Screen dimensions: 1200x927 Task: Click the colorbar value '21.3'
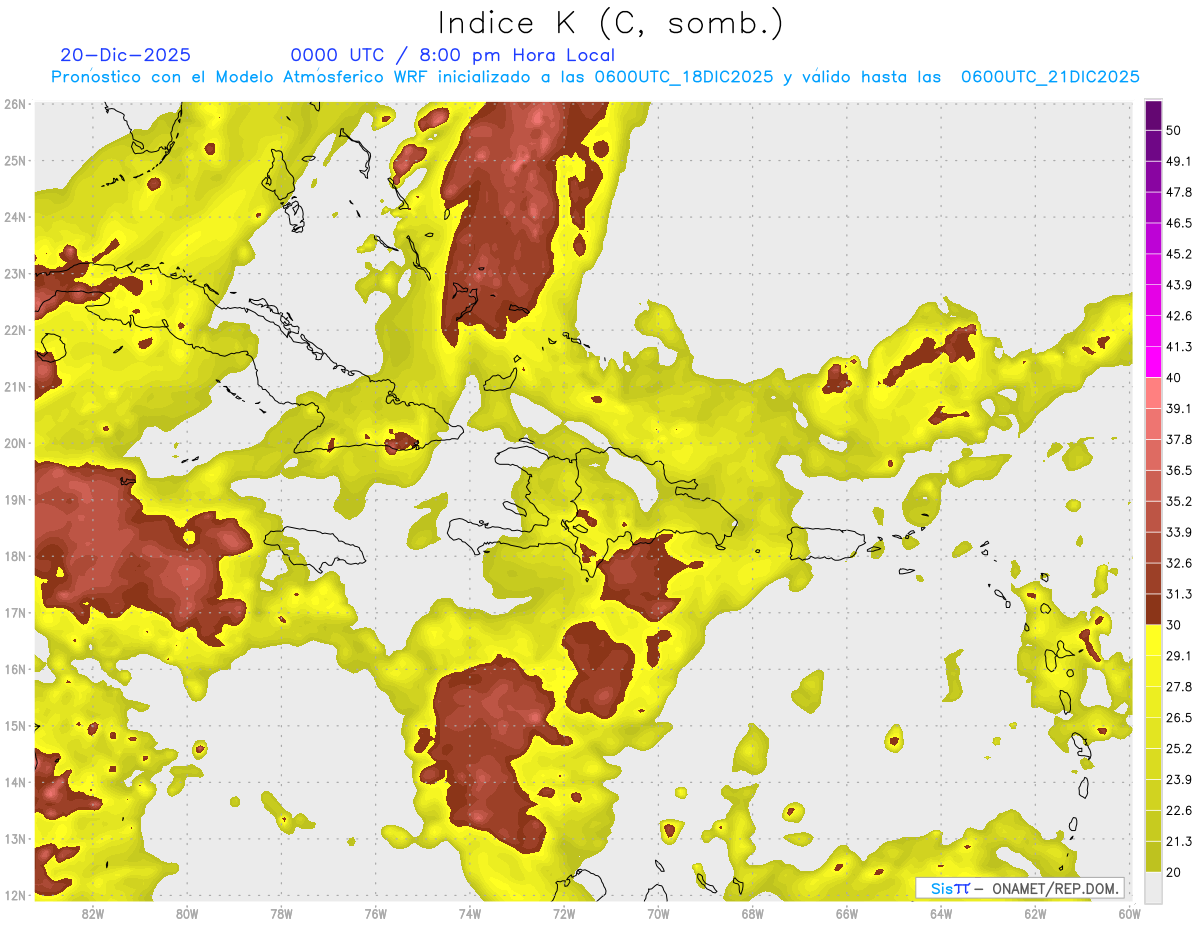pos(1179,842)
